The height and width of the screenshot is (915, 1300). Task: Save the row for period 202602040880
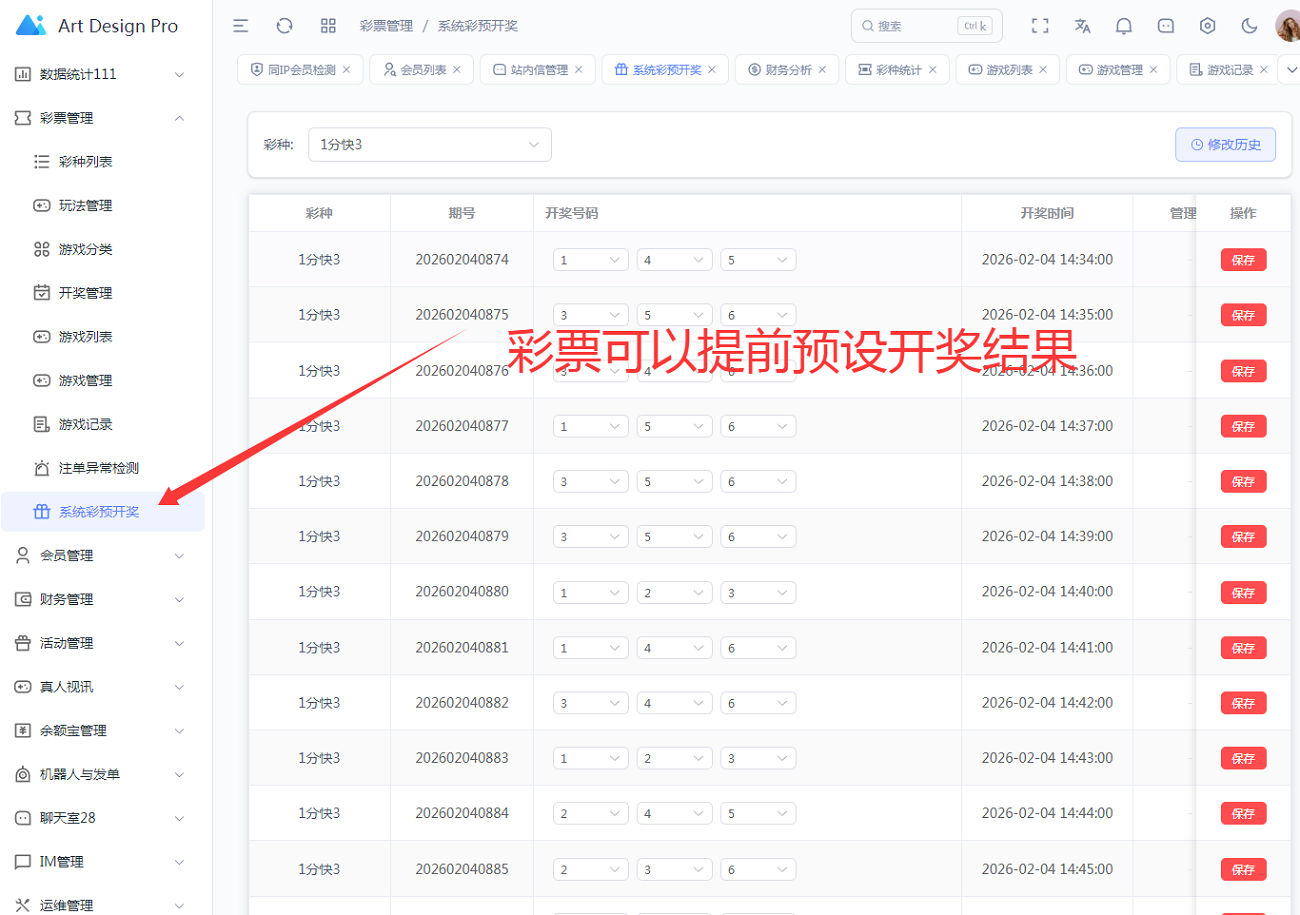pos(1243,592)
